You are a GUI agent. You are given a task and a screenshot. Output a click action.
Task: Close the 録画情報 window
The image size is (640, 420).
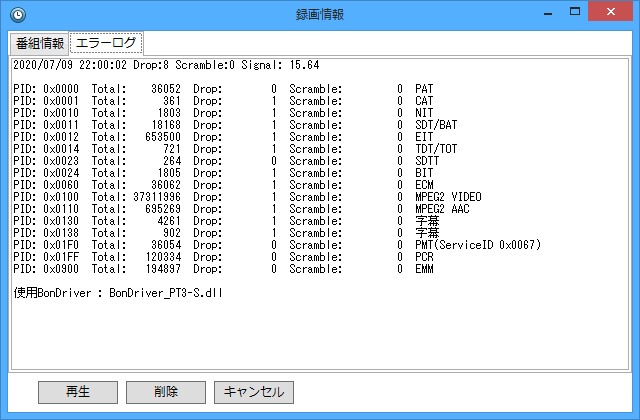pos(611,11)
